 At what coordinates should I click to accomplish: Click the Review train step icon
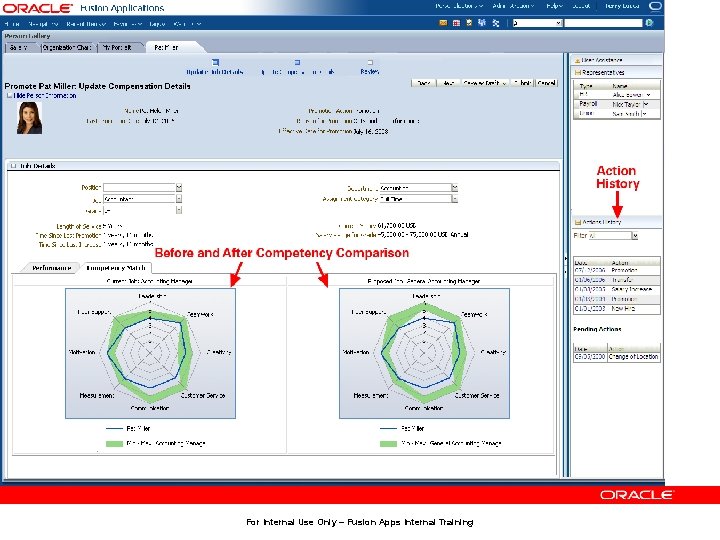370,62
